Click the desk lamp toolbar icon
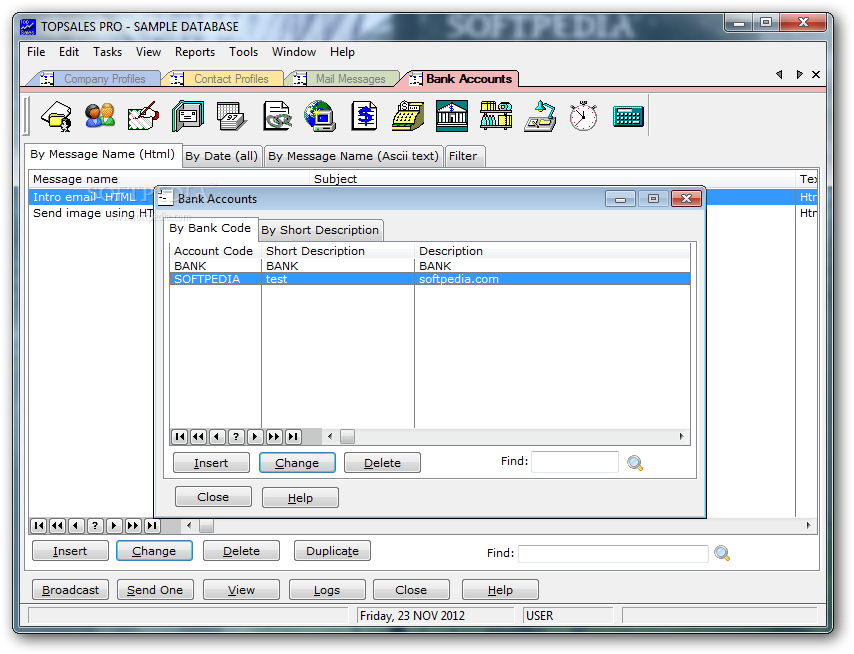 [540, 117]
